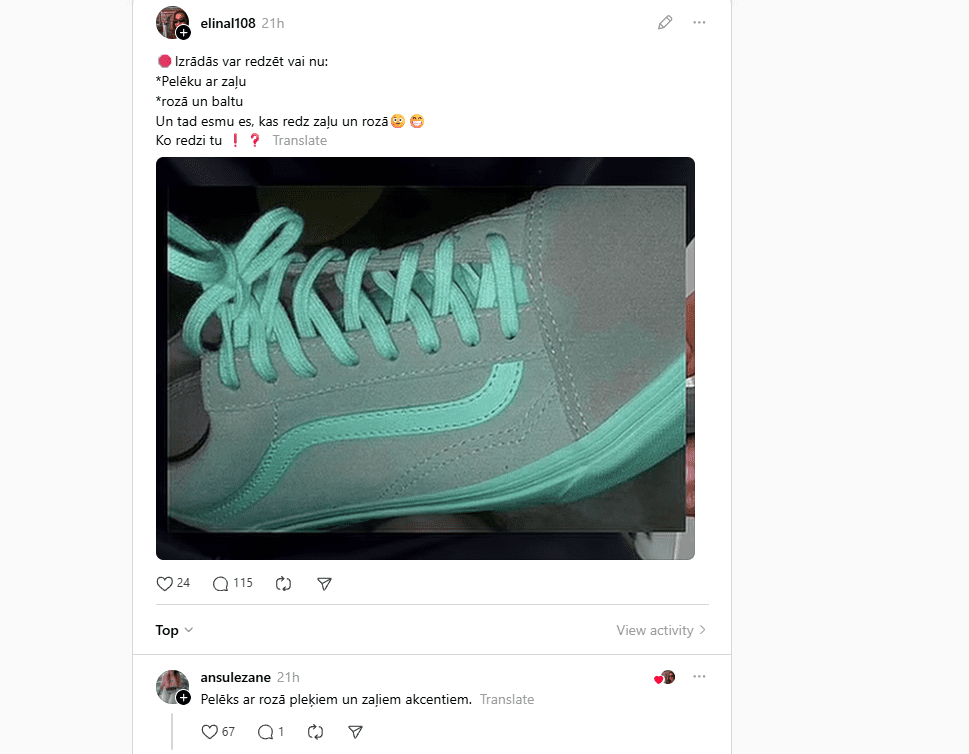Share the ansulezane comment via the send icon
The width and height of the screenshot is (969, 754).
click(355, 732)
